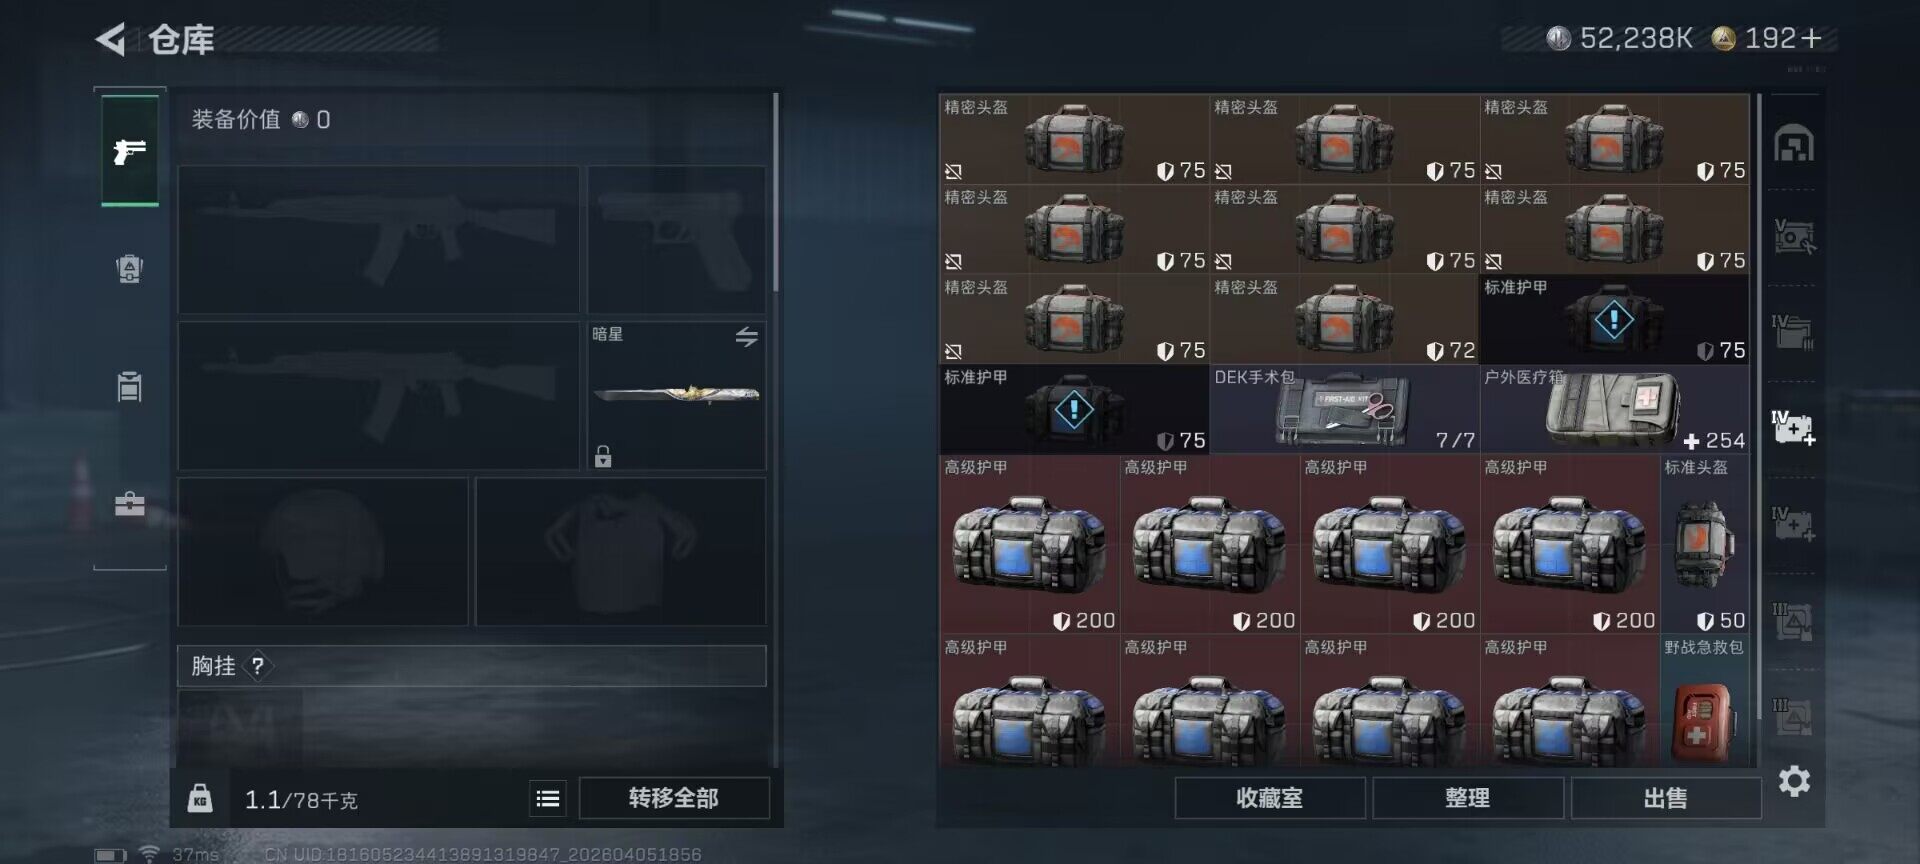The width and height of the screenshot is (1920, 864).
Task: Add currency with the plus next to 192
Action: coord(1811,38)
